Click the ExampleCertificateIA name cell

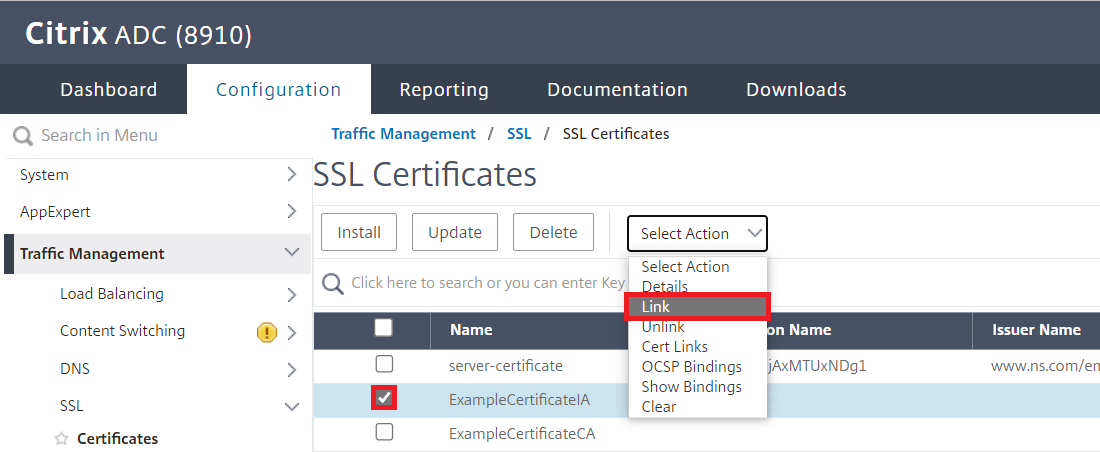(519, 400)
